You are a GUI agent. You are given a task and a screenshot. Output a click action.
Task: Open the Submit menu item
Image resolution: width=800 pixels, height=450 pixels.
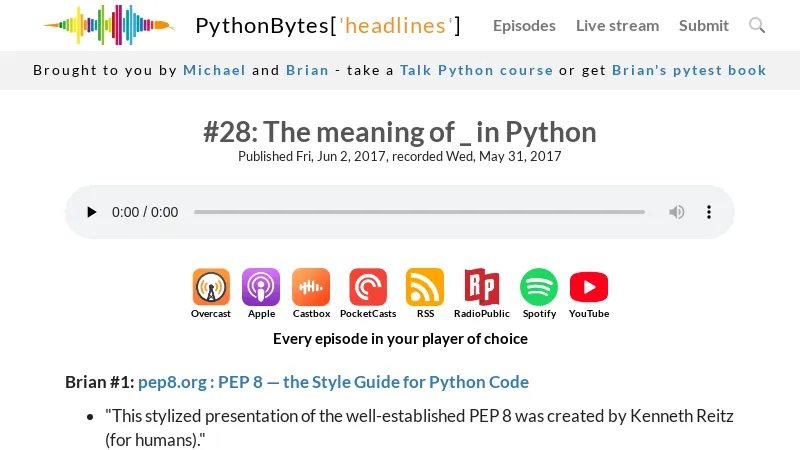(x=704, y=25)
